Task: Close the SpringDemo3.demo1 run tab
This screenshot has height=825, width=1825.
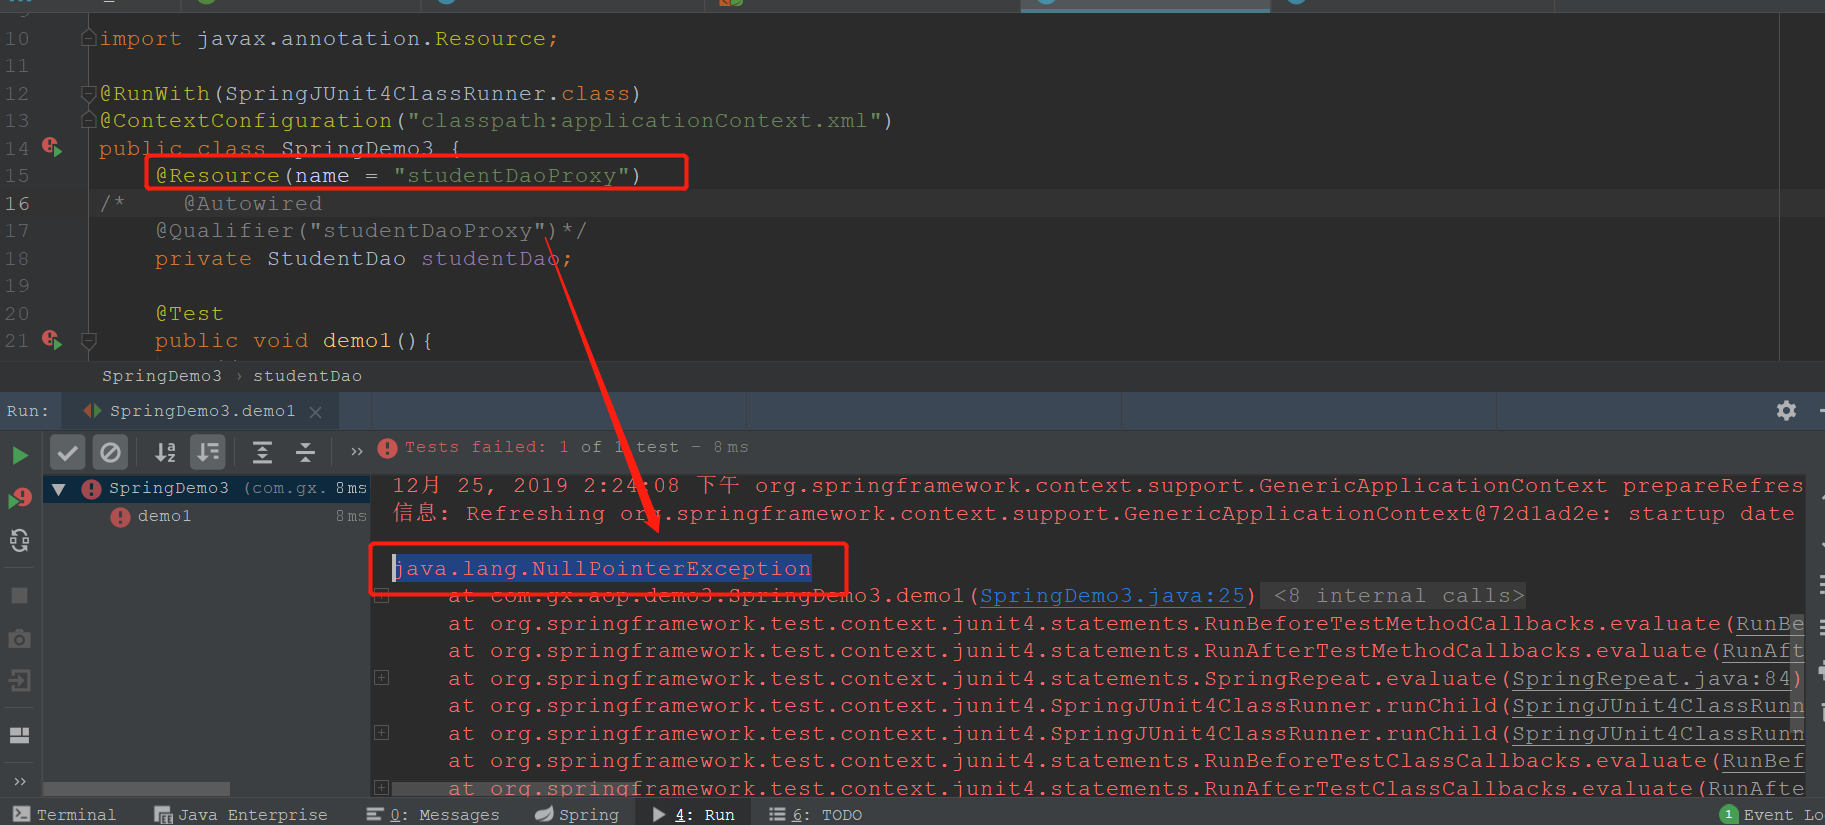Action: (x=316, y=412)
